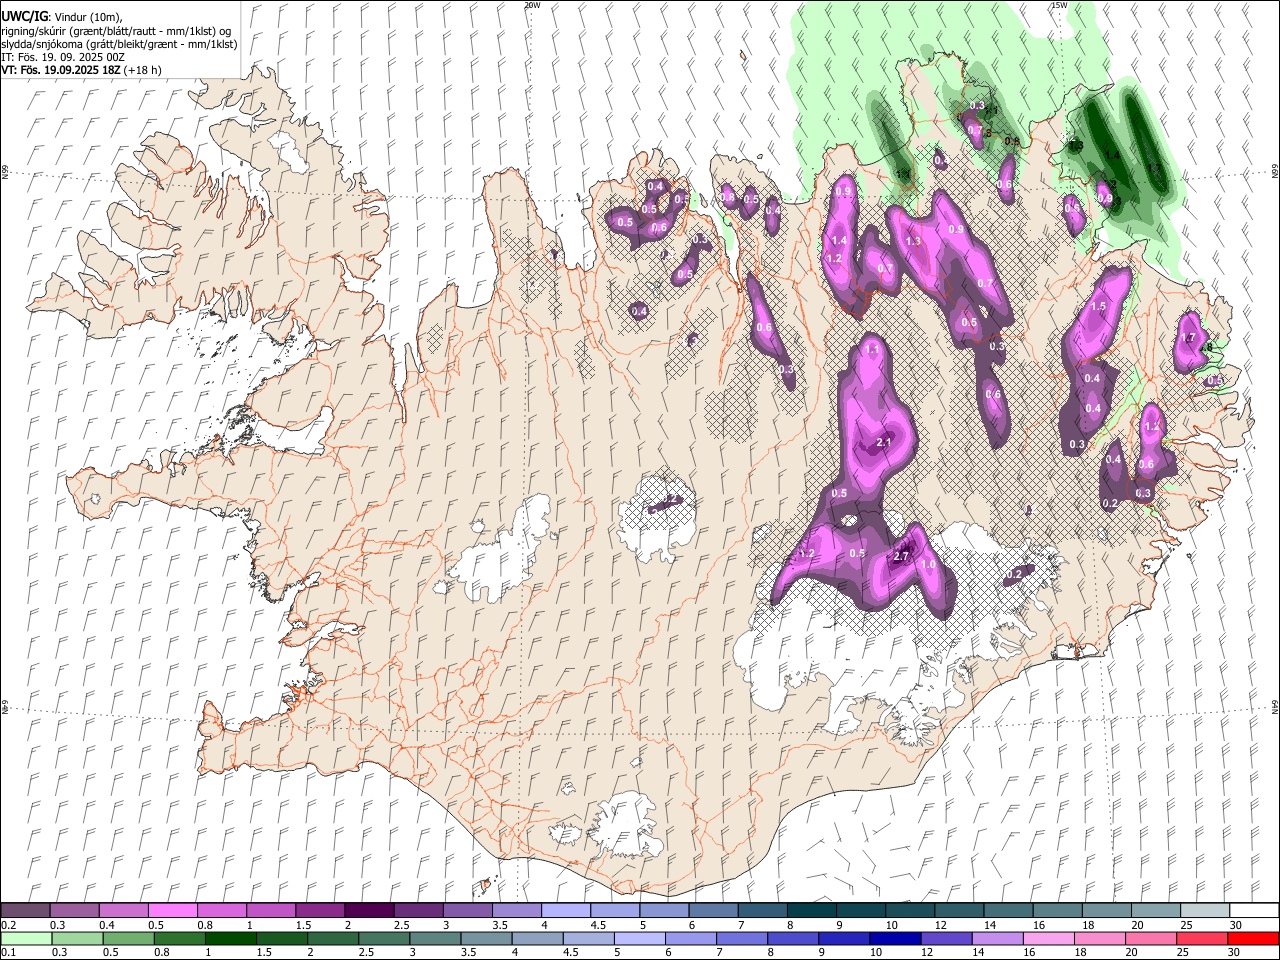Click the dark purple 0.2 snow legend swatch
Screen dimensions: 1280x960
pyautogui.click(x=26, y=910)
